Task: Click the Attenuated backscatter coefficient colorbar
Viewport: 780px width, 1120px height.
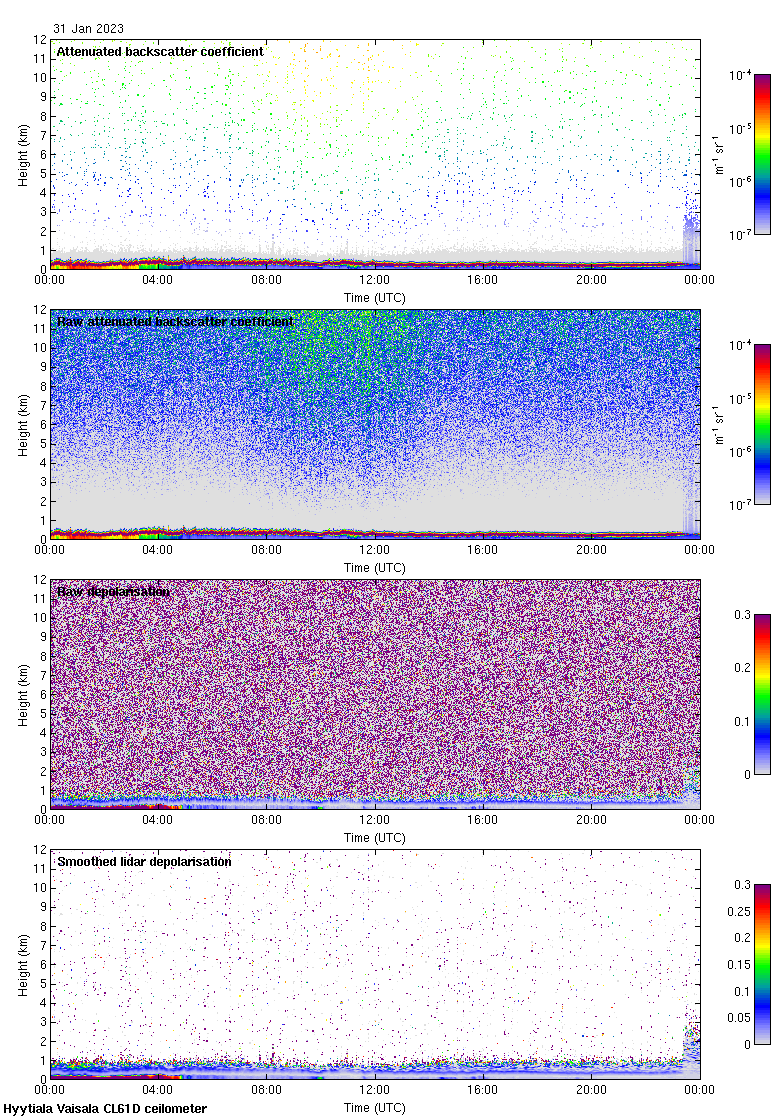Action: pos(762,154)
